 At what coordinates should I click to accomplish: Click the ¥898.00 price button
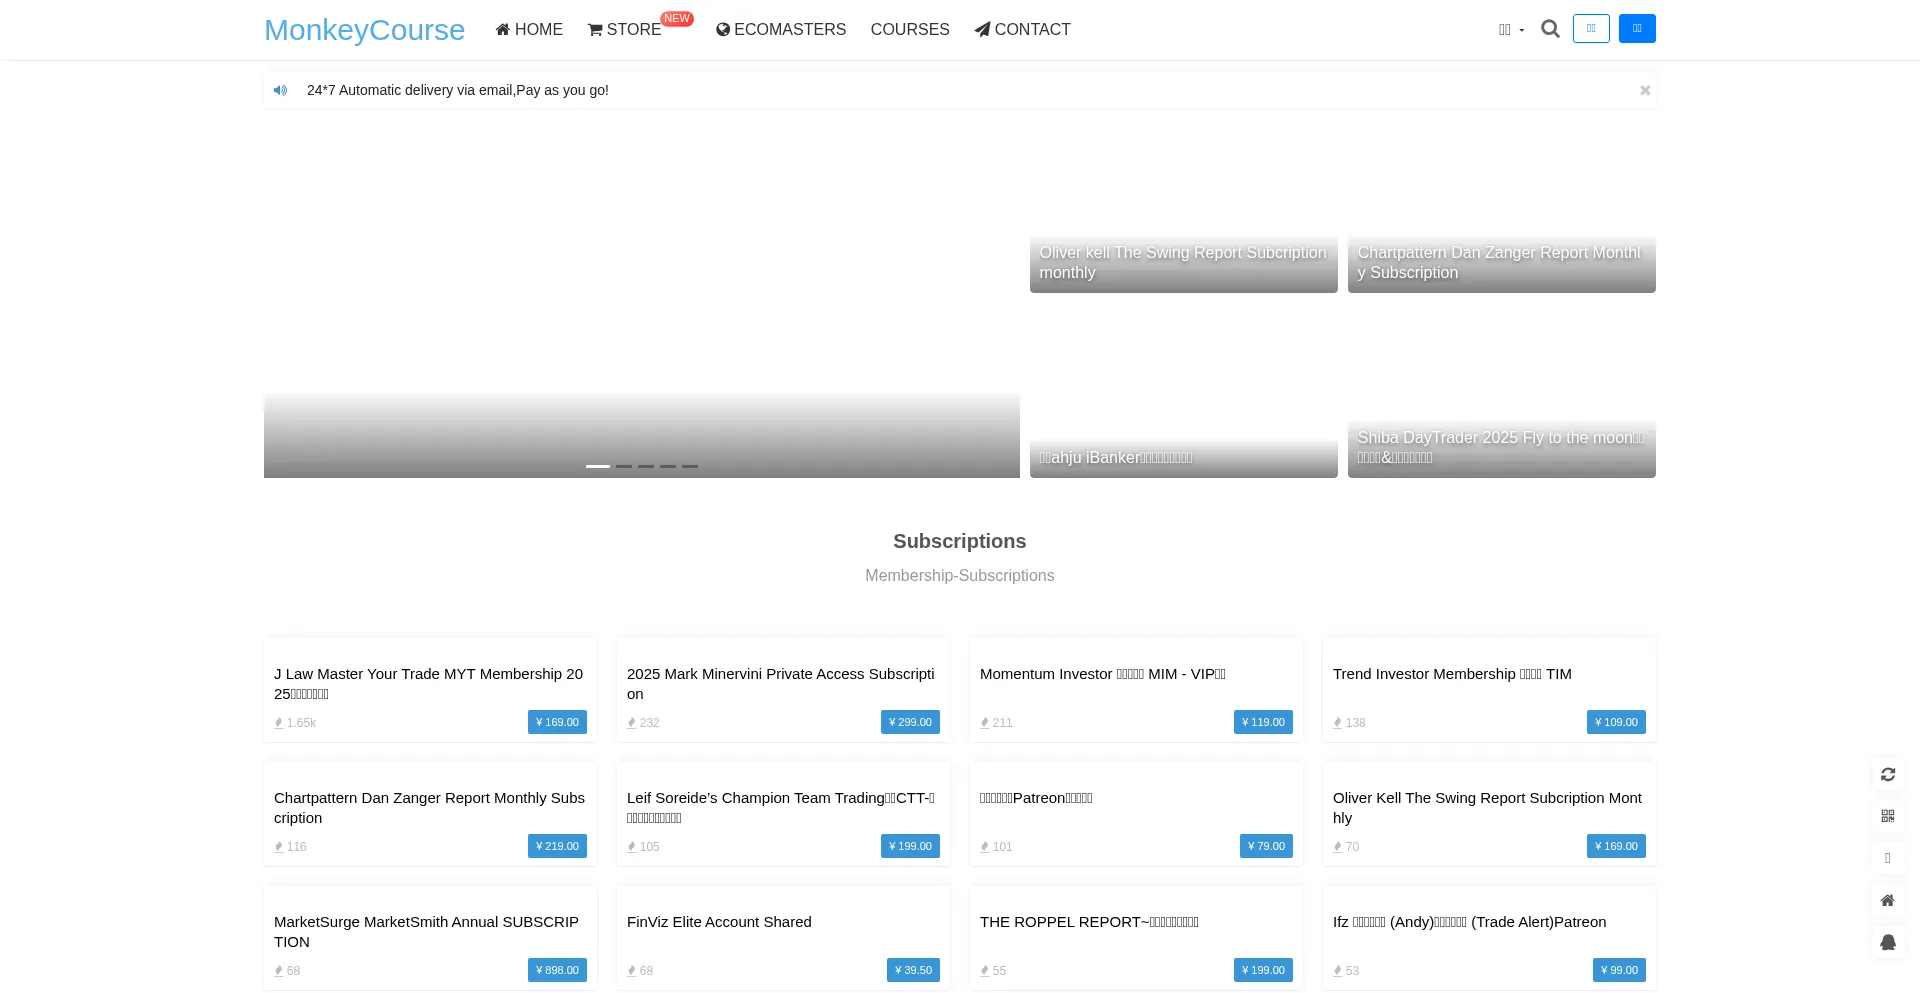point(557,970)
